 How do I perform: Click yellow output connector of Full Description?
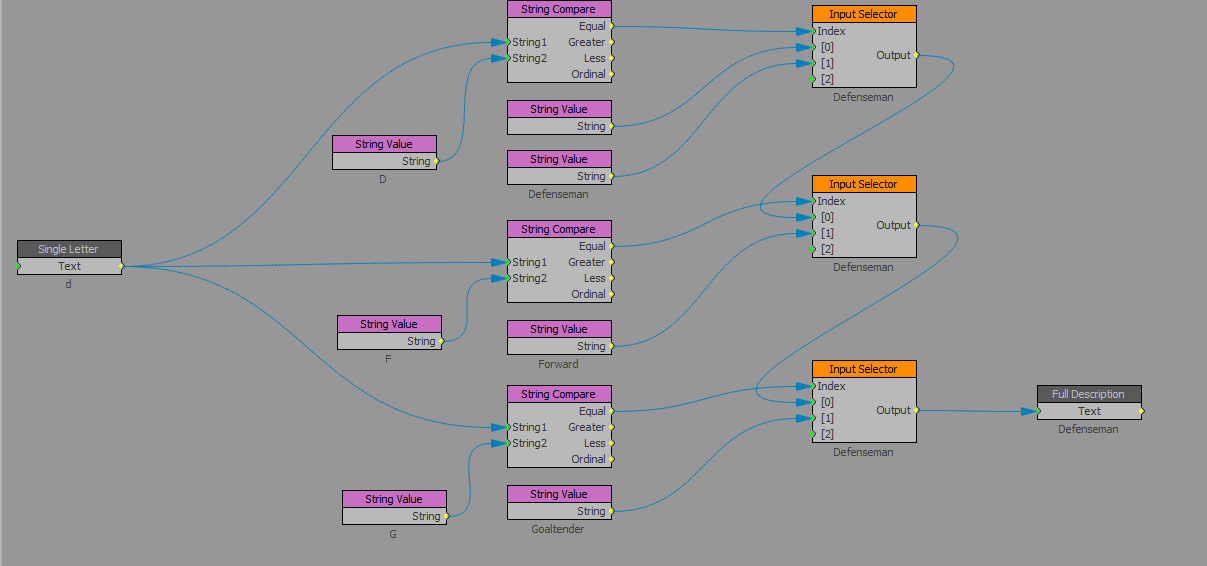coord(1142,411)
